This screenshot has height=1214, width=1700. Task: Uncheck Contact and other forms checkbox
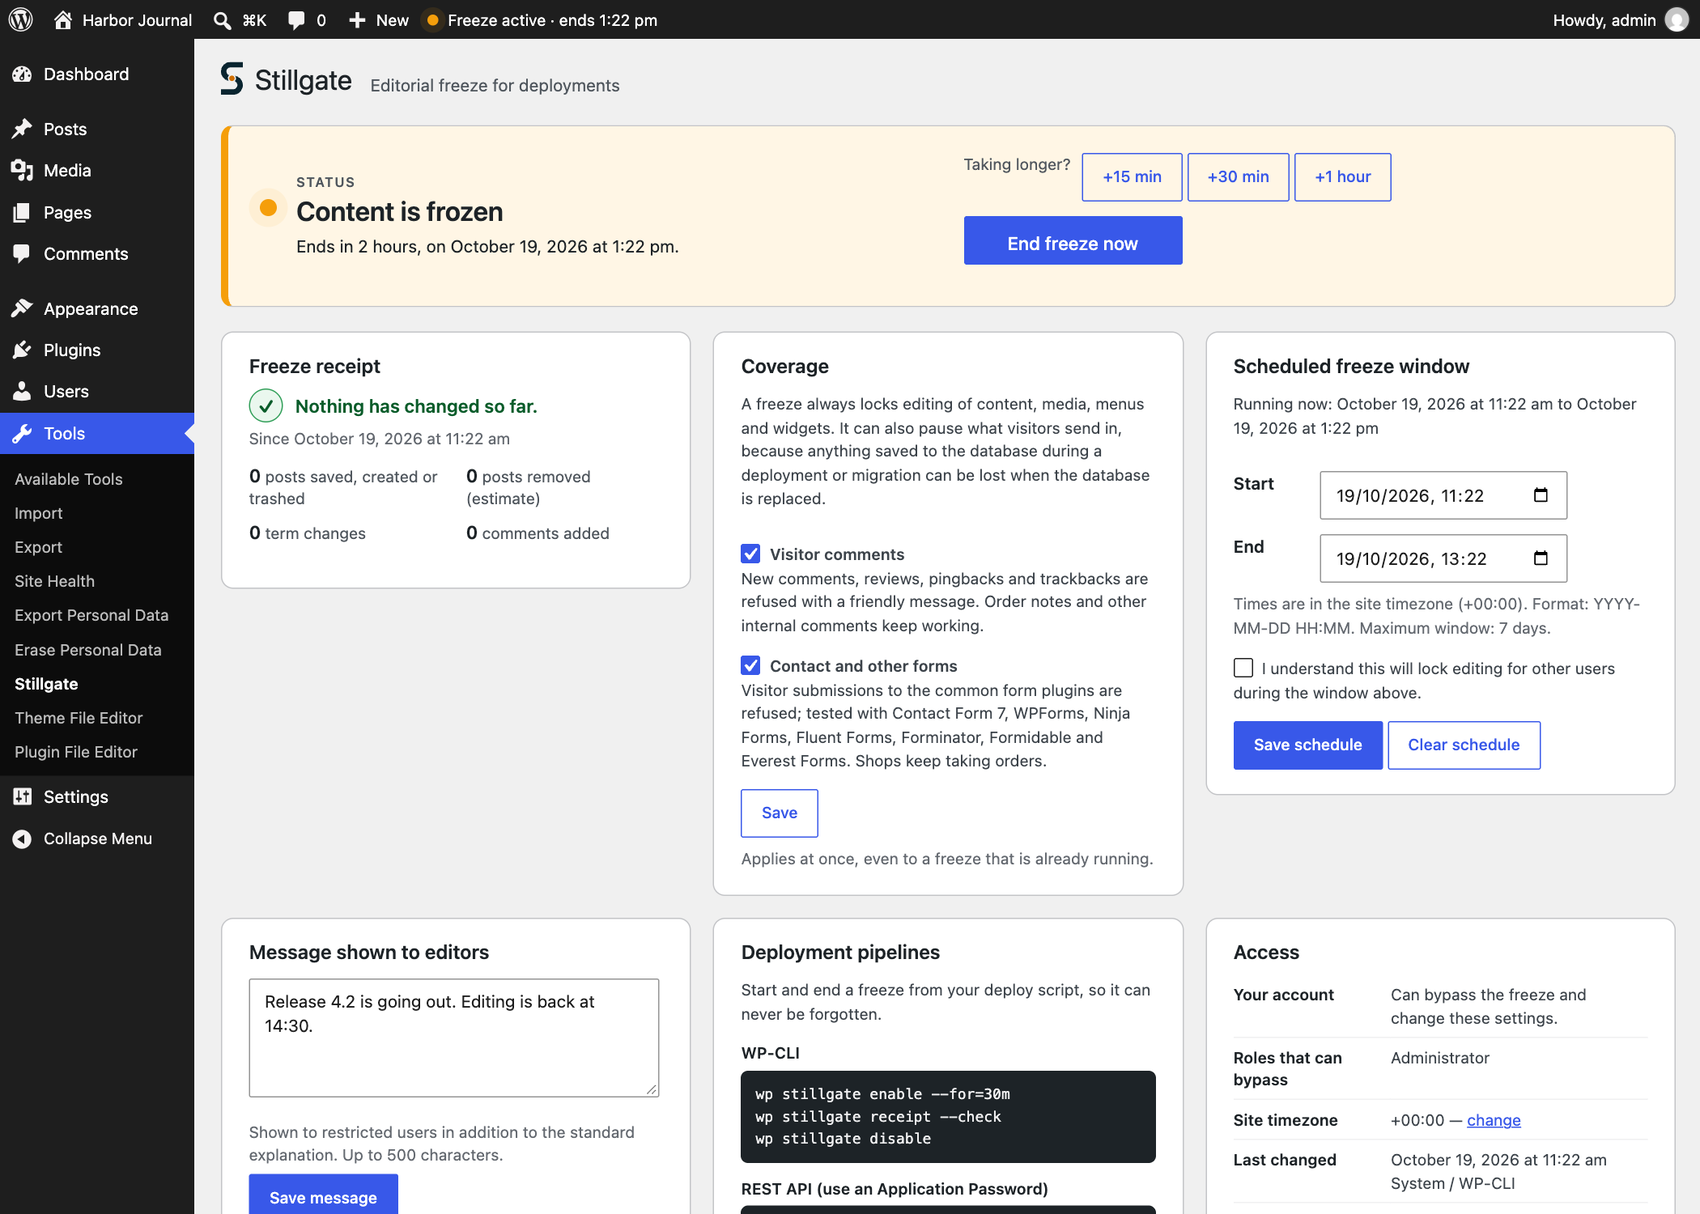coord(751,666)
